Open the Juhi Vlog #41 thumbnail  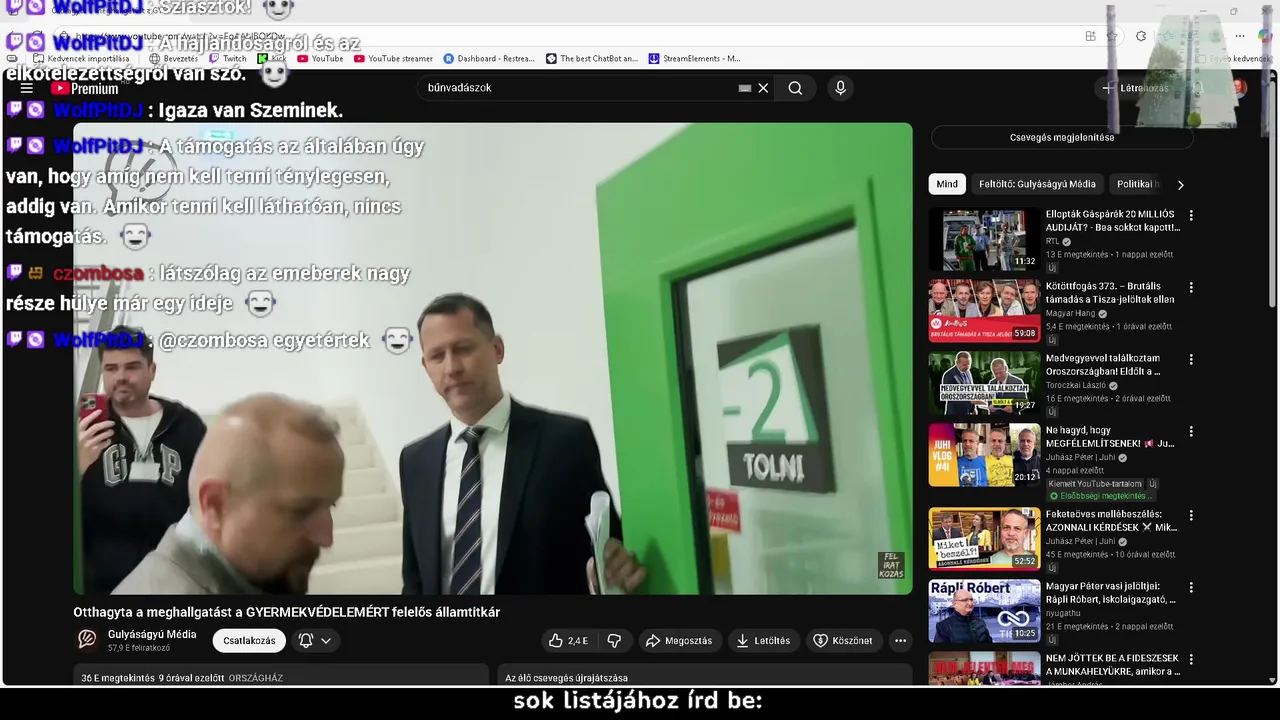point(984,455)
